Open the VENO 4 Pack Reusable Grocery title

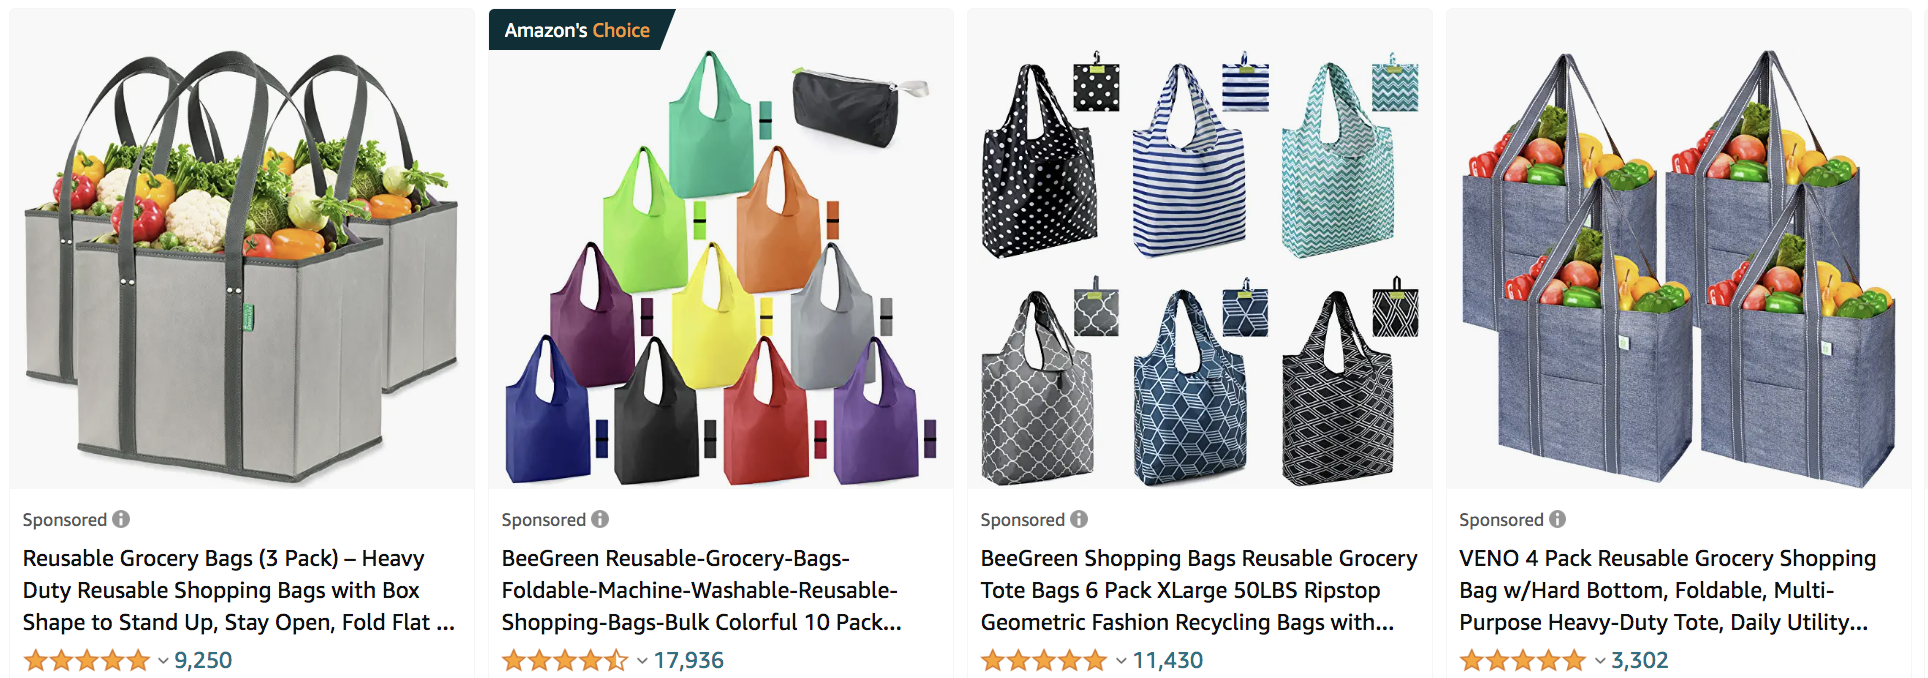[x=1667, y=590]
